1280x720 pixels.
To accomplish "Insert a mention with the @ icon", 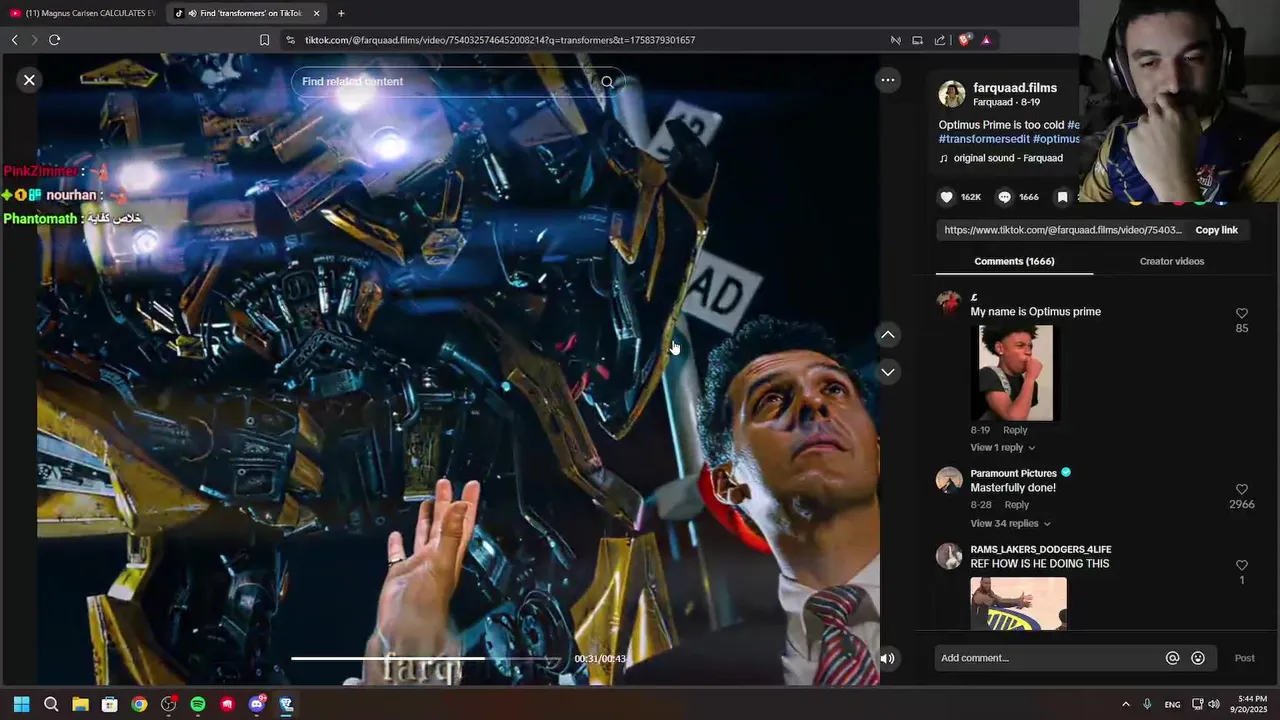I will 1172,658.
